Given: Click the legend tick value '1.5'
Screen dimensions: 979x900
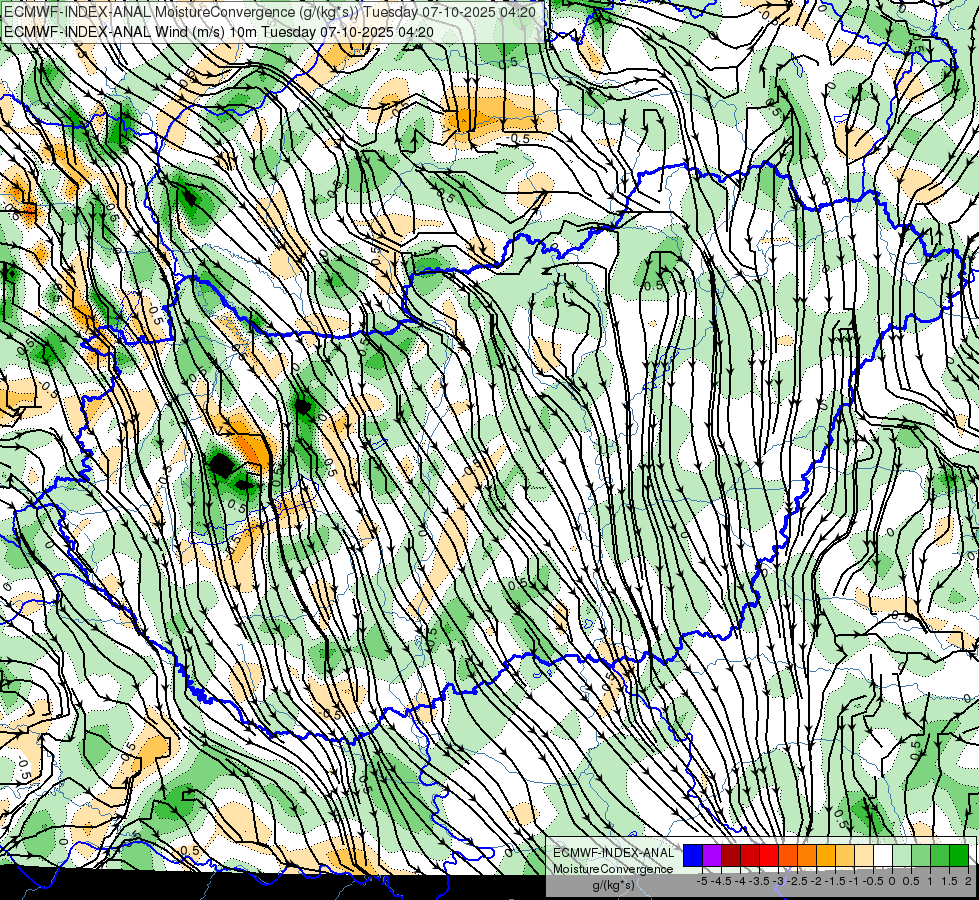Looking at the screenshot, I should coord(949,881).
